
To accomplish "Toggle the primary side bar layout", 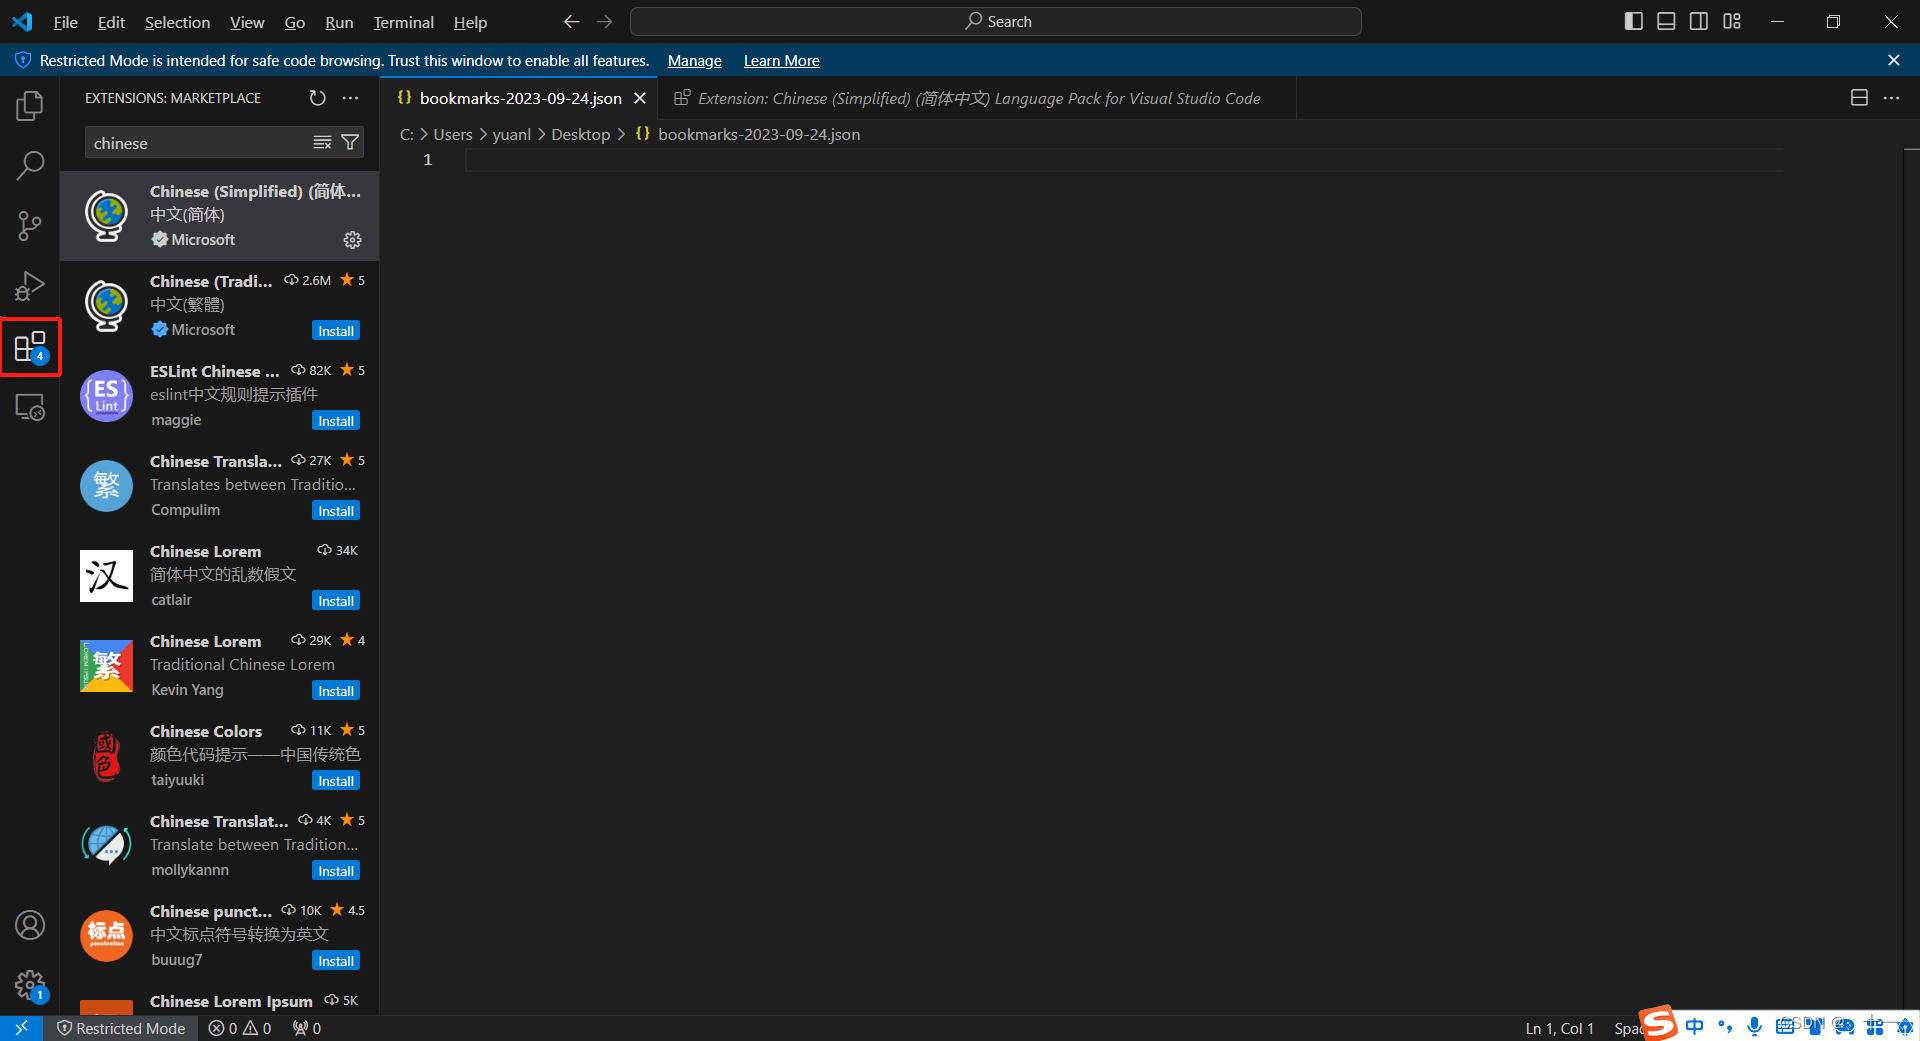I will click(x=1634, y=21).
